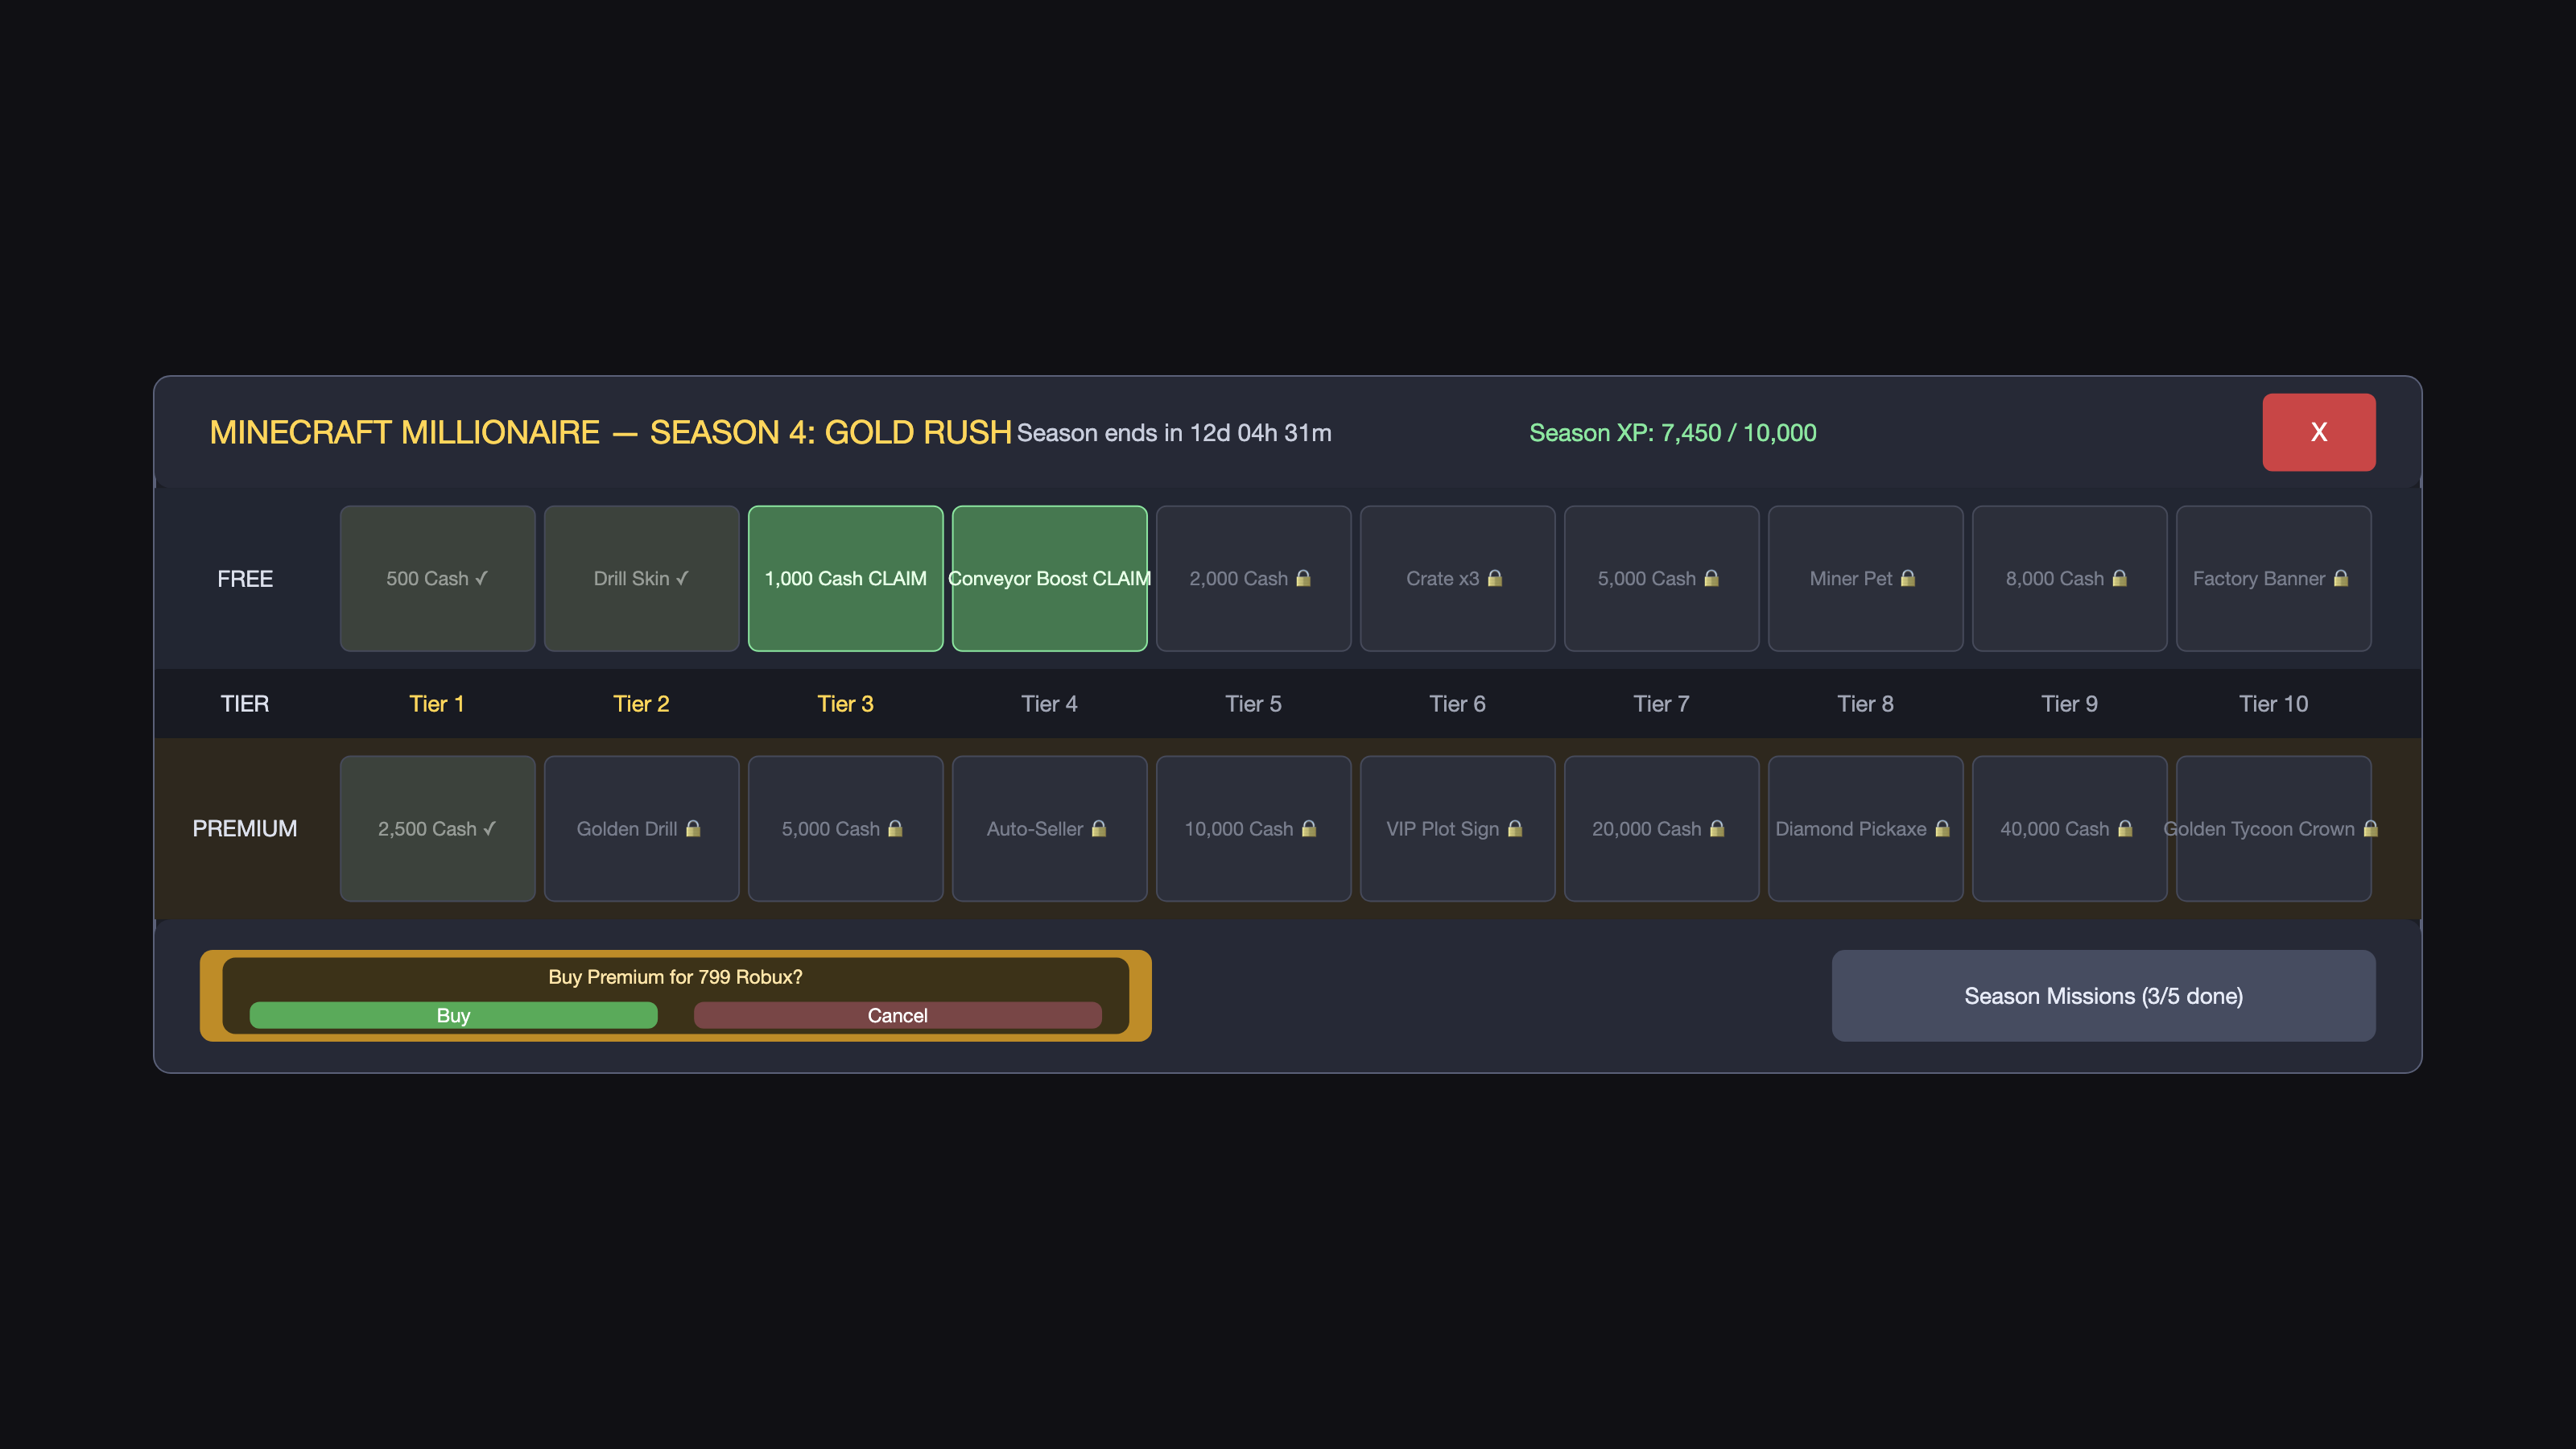Select locked Golden Tycoon Crown reward
This screenshot has height=1449, width=2576.
pos(2273,828)
